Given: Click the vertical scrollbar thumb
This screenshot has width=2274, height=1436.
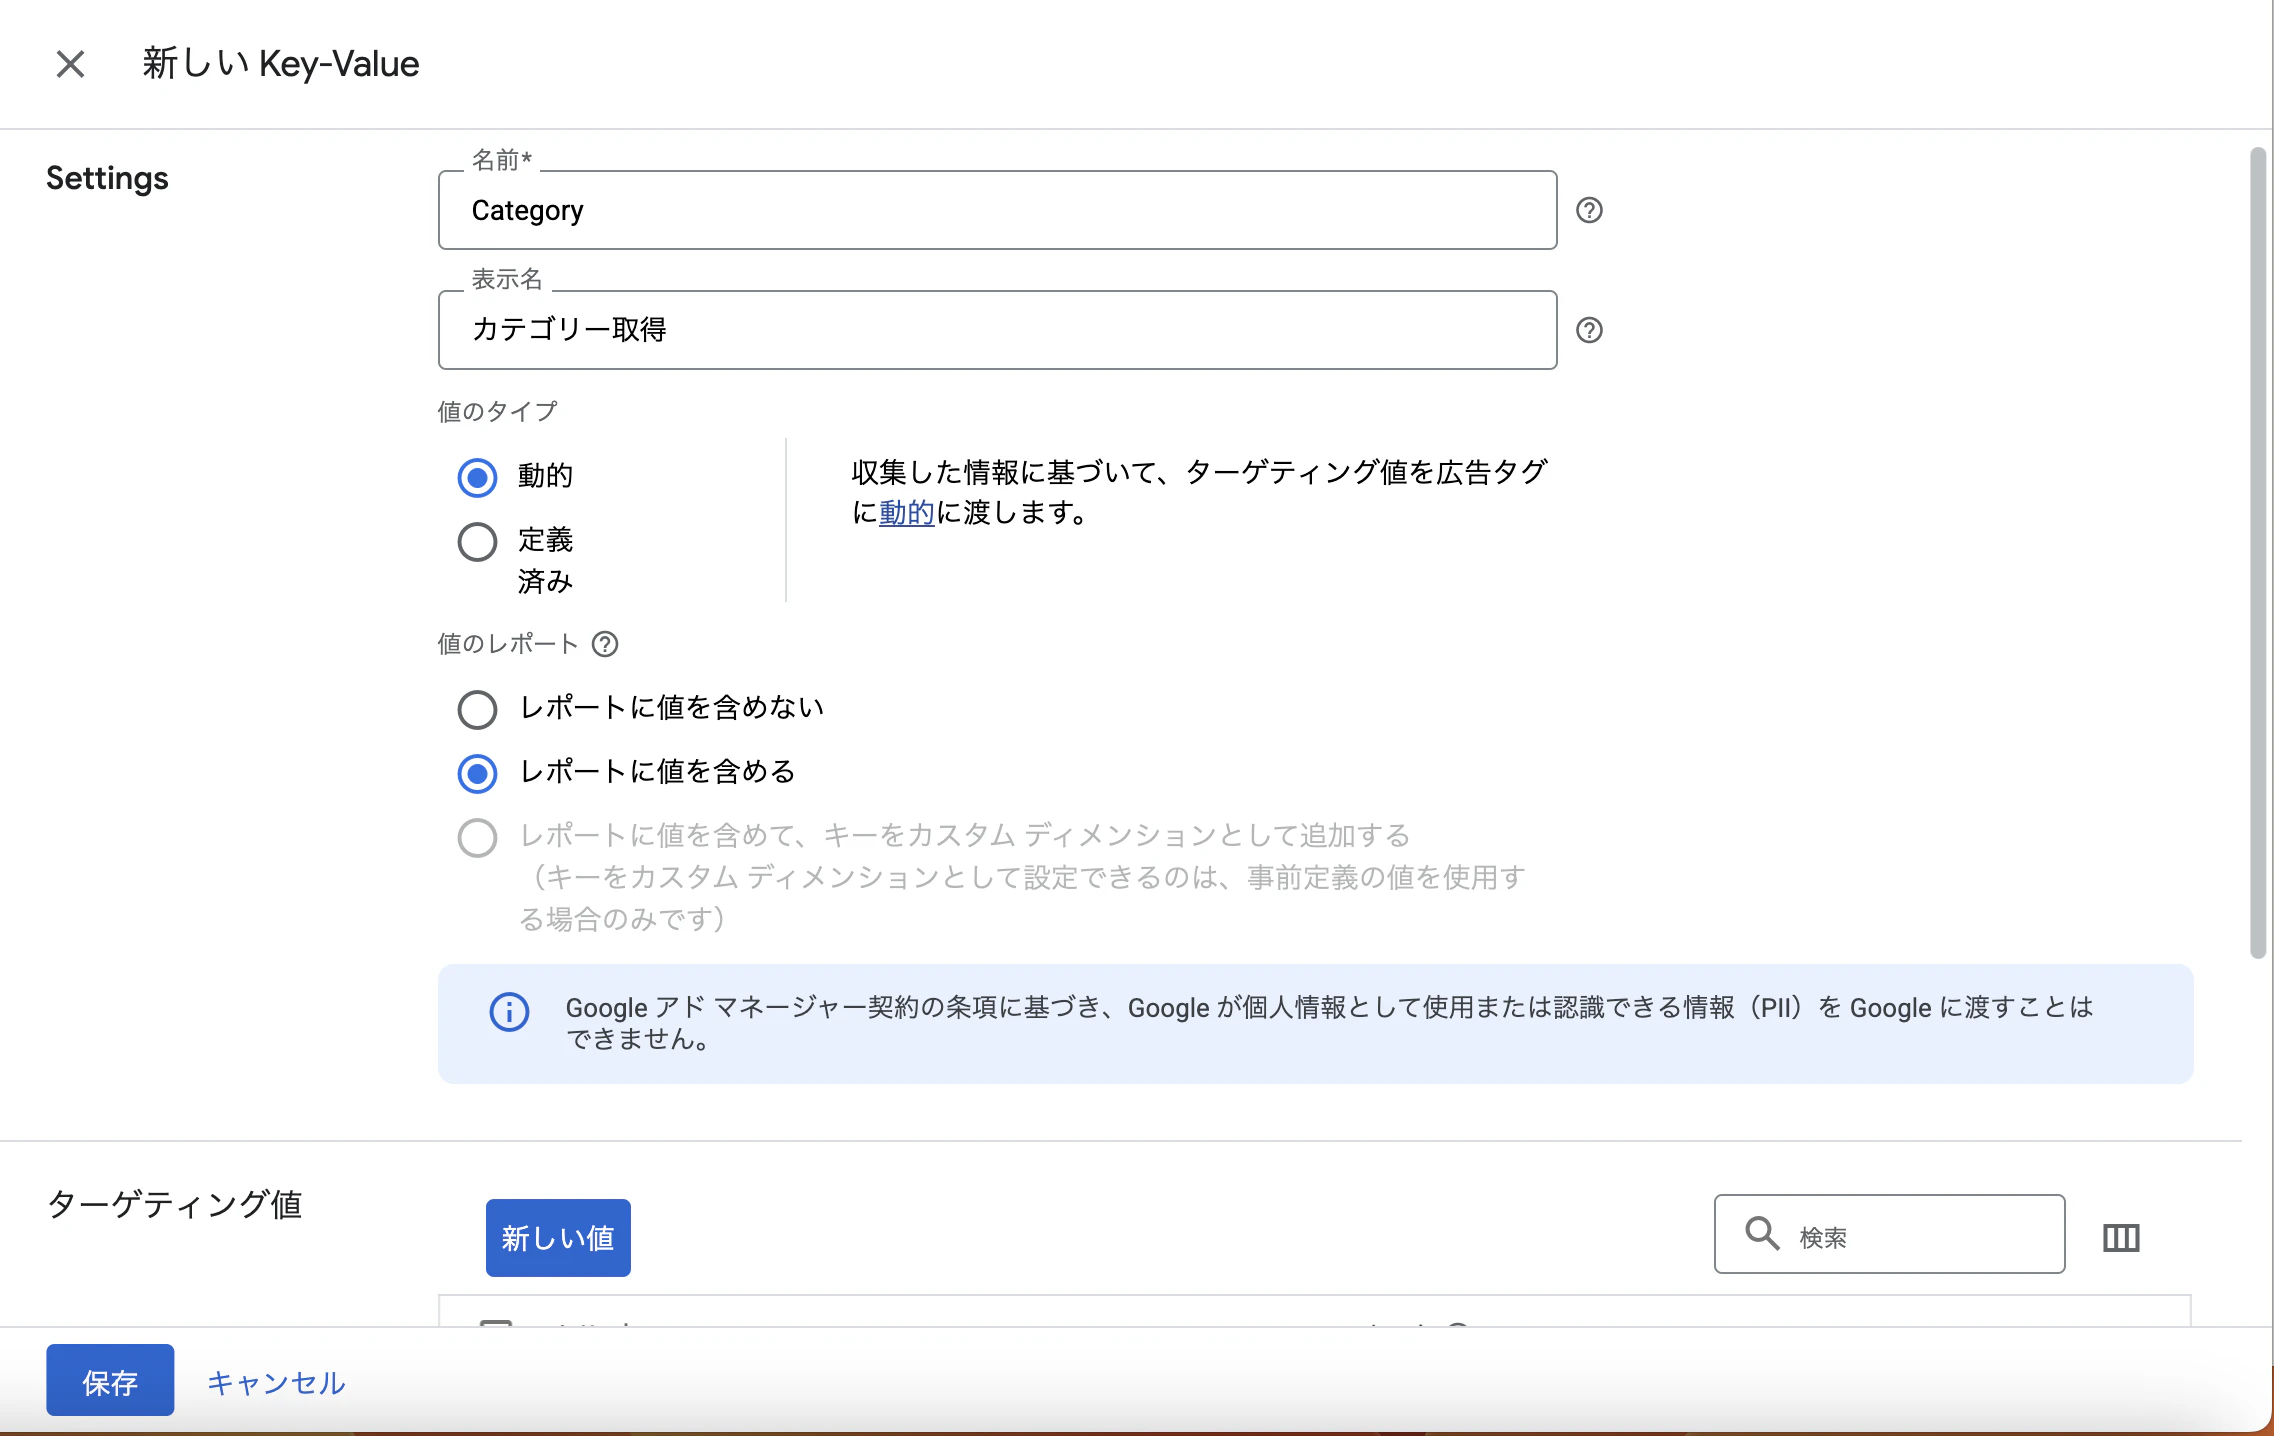Looking at the screenshot, I should click(2257, 552).
